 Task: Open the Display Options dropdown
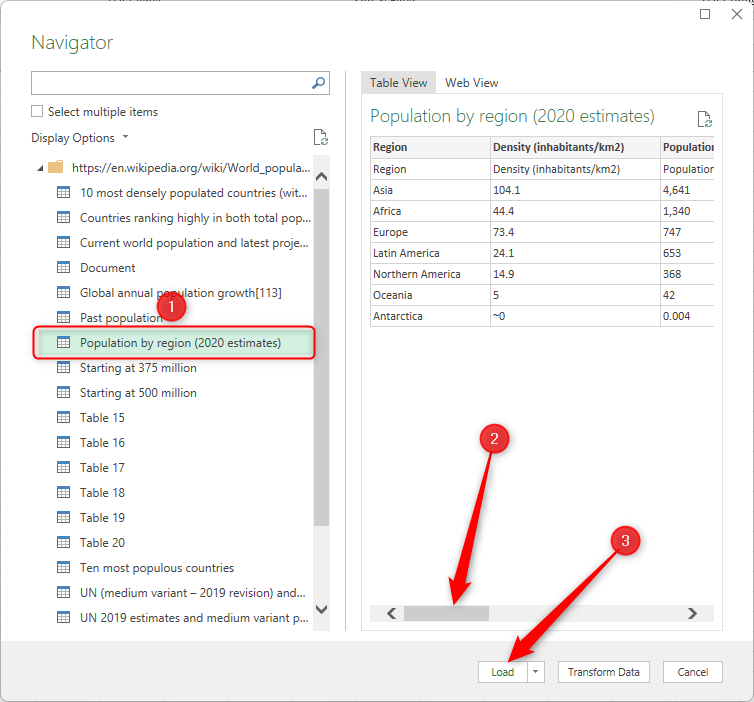80,138
